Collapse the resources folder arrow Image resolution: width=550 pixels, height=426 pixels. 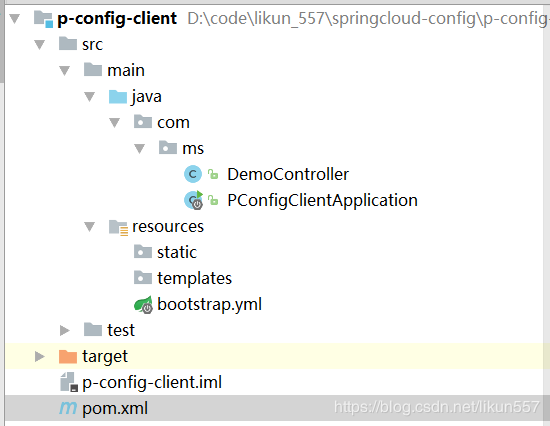(89, 227)
